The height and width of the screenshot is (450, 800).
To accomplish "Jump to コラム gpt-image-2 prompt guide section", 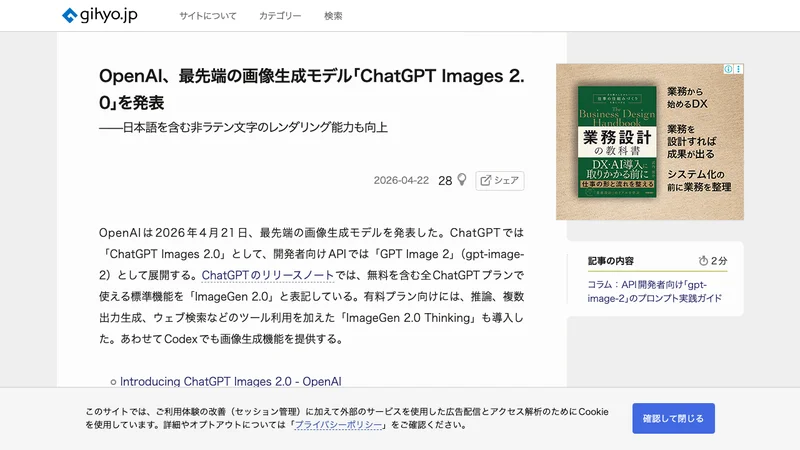I will [x=655, y=291].
